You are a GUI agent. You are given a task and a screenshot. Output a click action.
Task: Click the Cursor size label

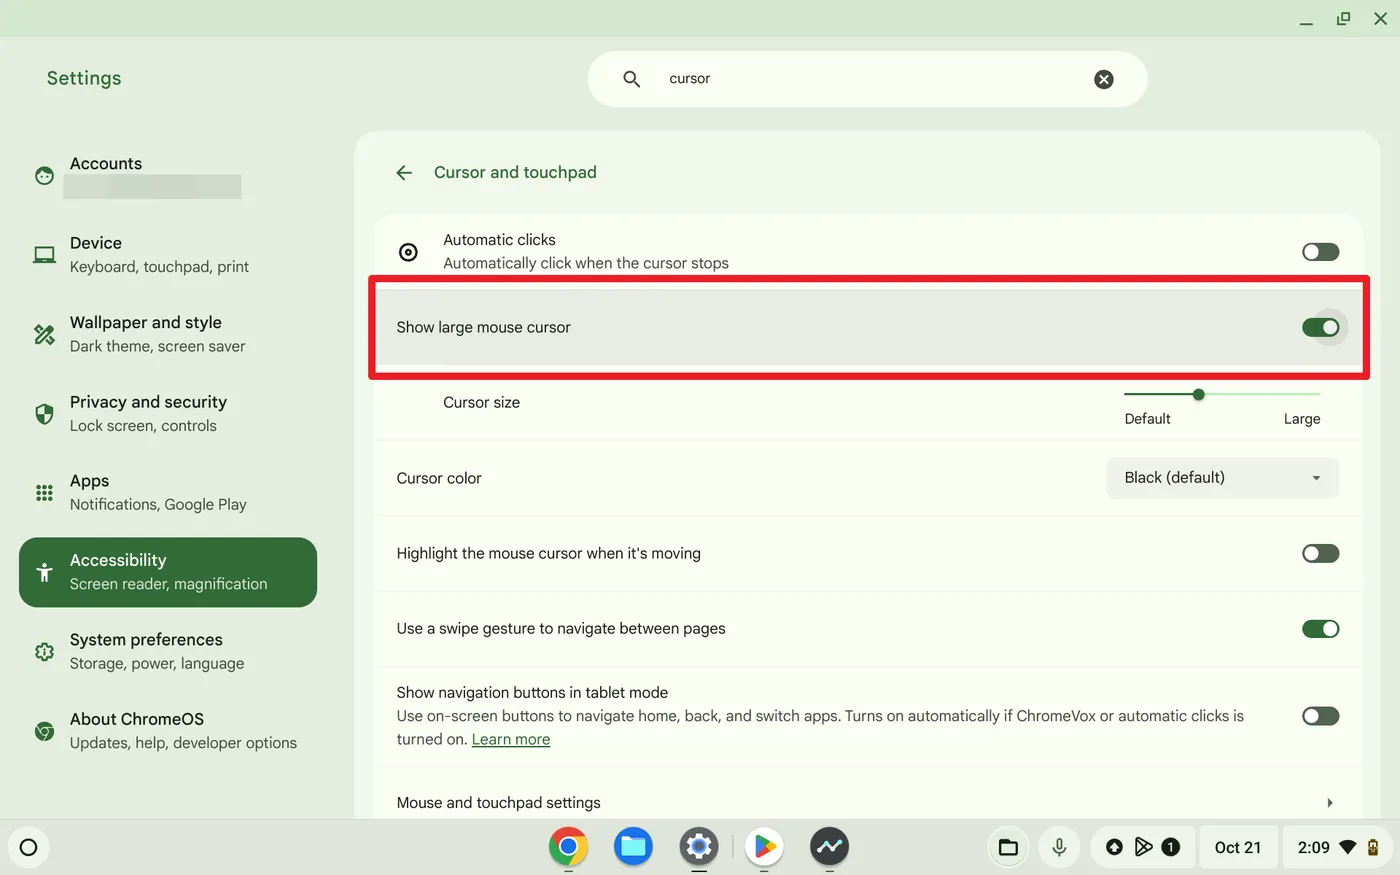pos(481,402)
